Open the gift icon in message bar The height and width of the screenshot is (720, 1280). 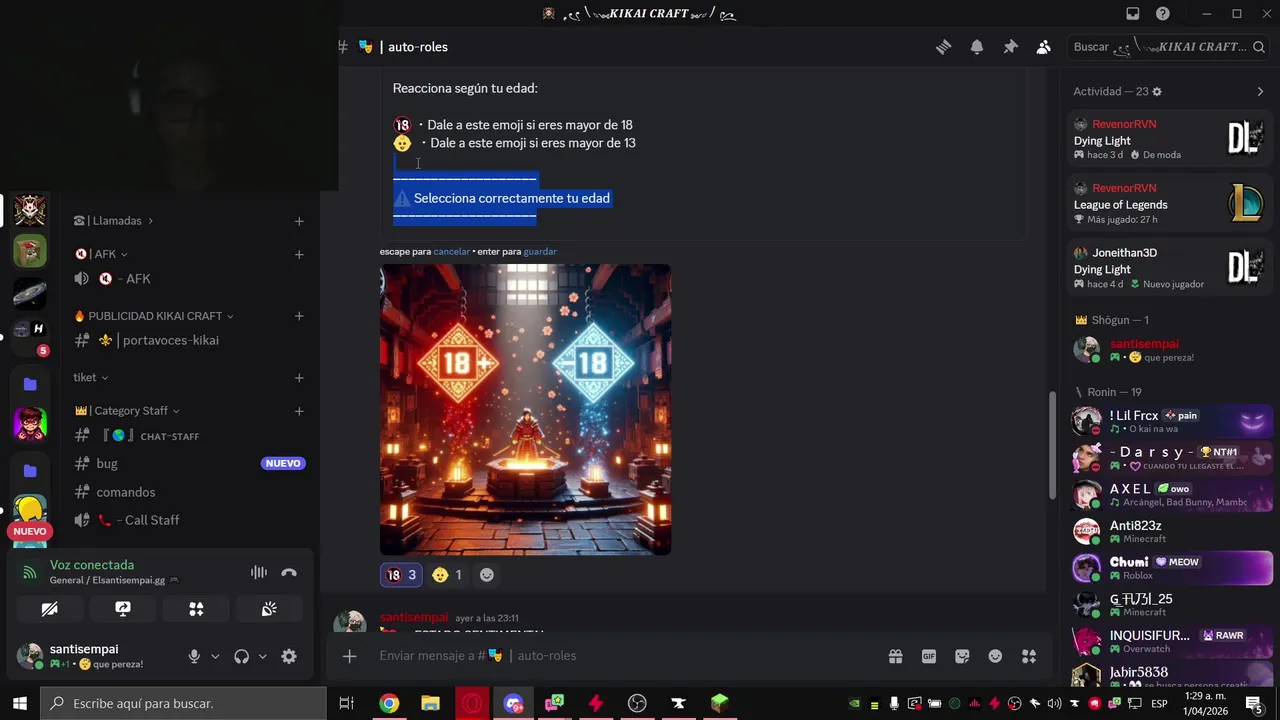[895, 656]
